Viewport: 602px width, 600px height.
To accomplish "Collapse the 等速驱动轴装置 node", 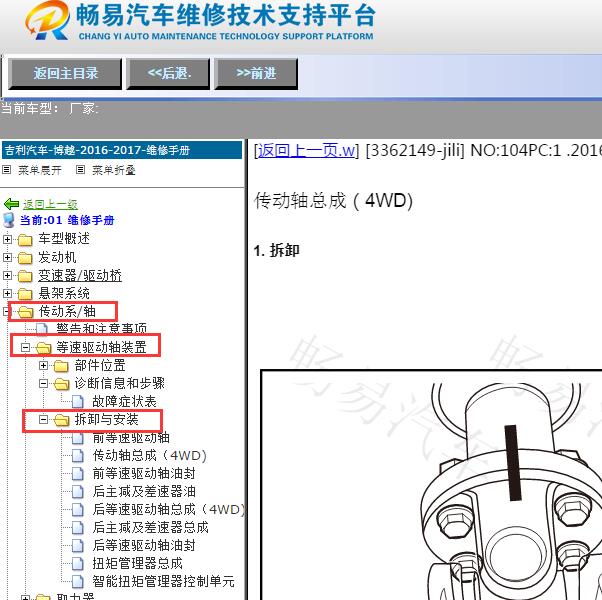I will [25, 347].
